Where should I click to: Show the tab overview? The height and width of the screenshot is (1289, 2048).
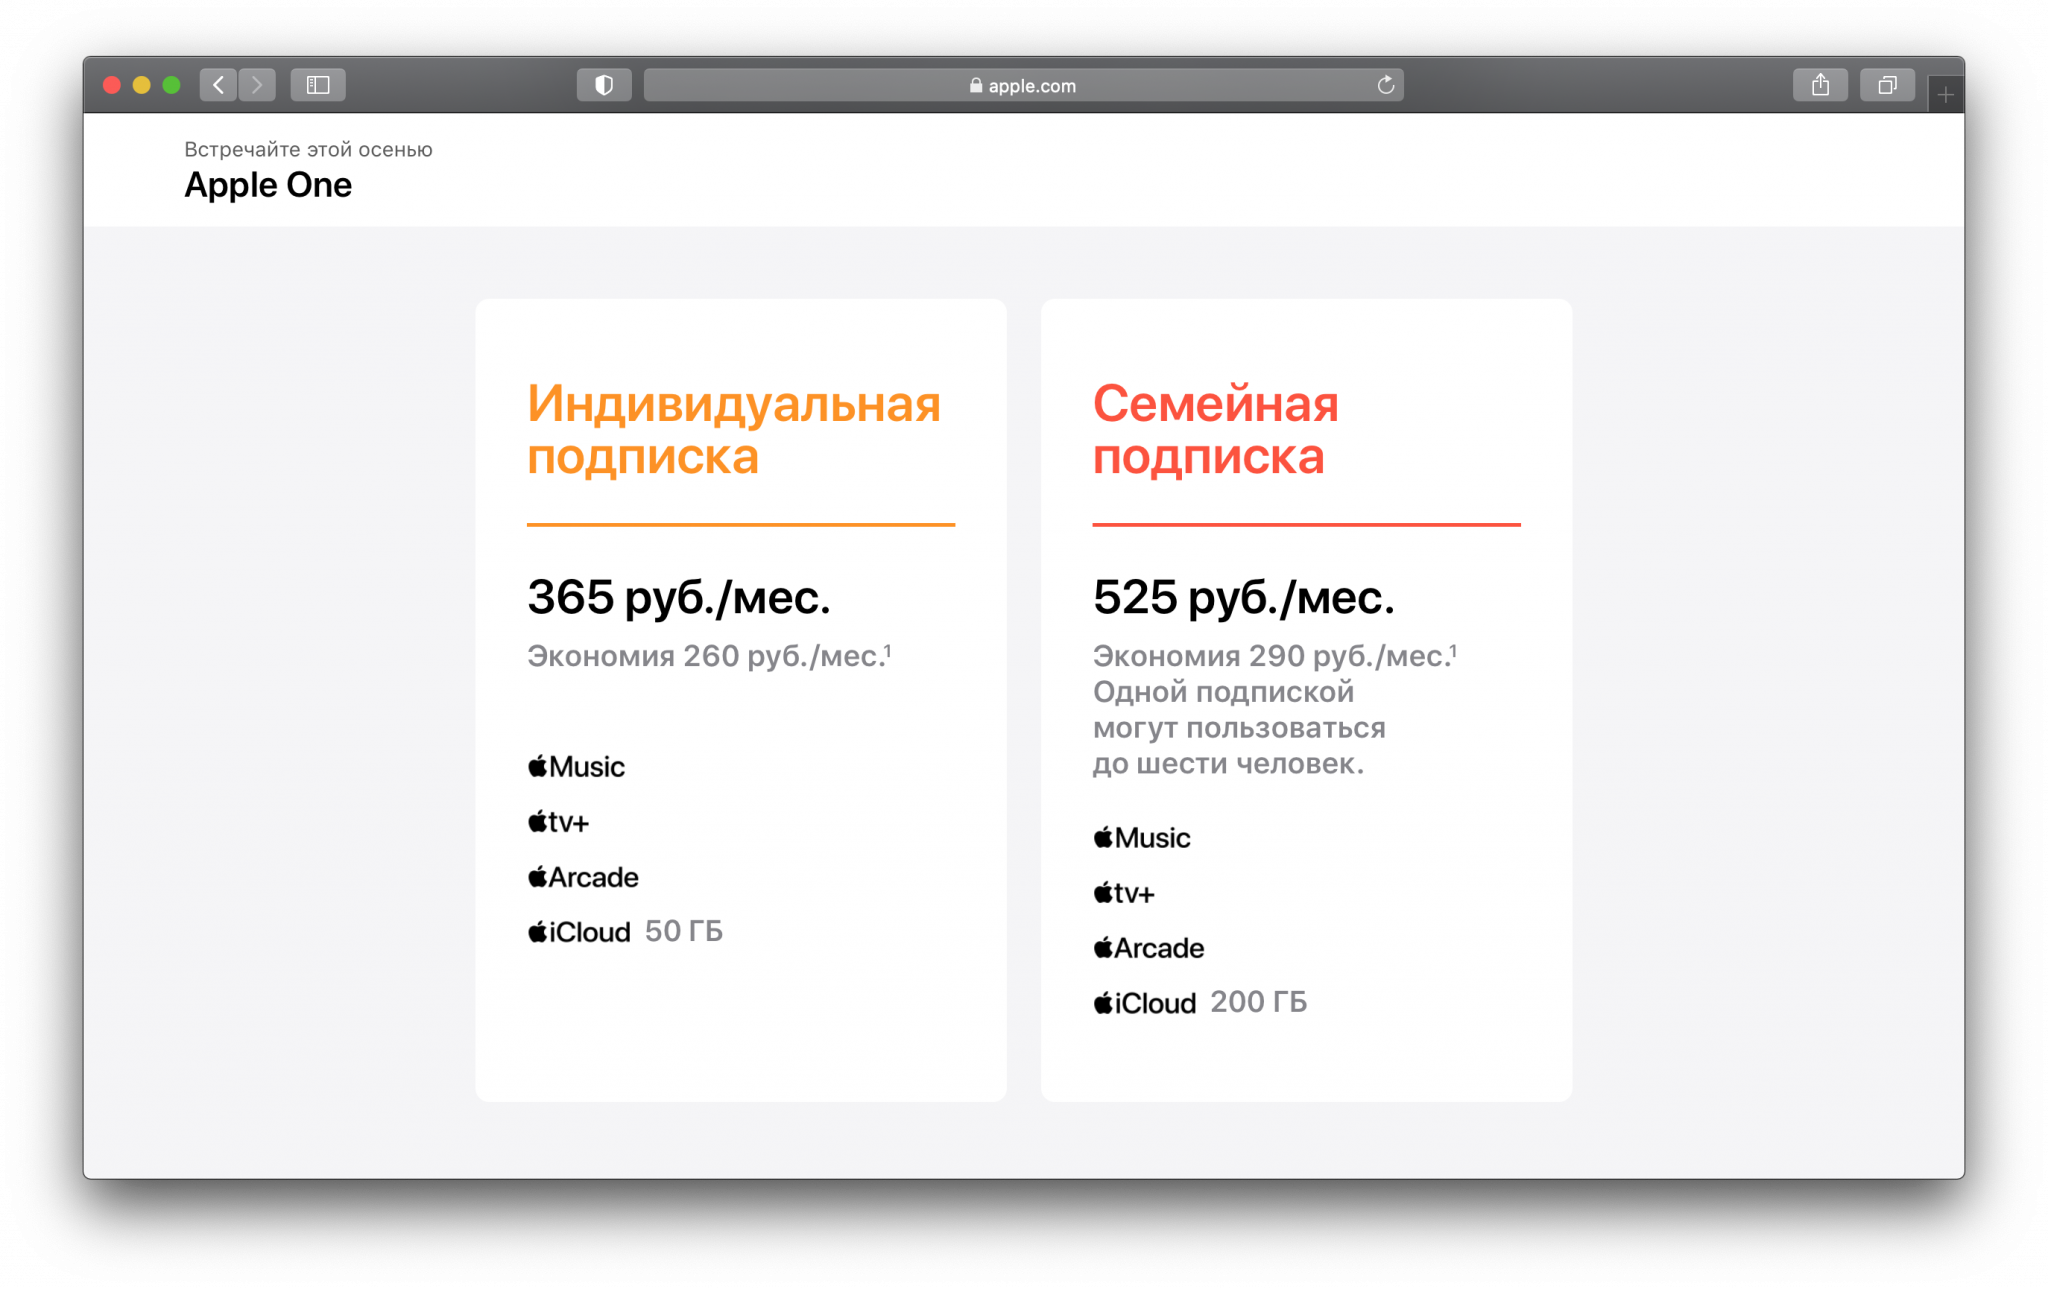(x=1887, y=85)
